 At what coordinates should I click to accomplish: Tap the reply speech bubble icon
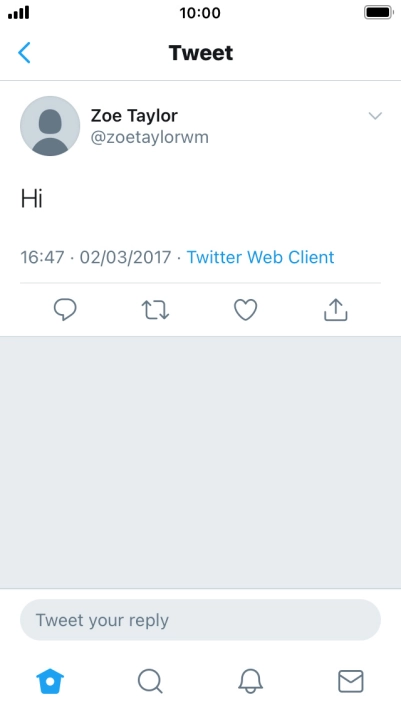[65, 310]
